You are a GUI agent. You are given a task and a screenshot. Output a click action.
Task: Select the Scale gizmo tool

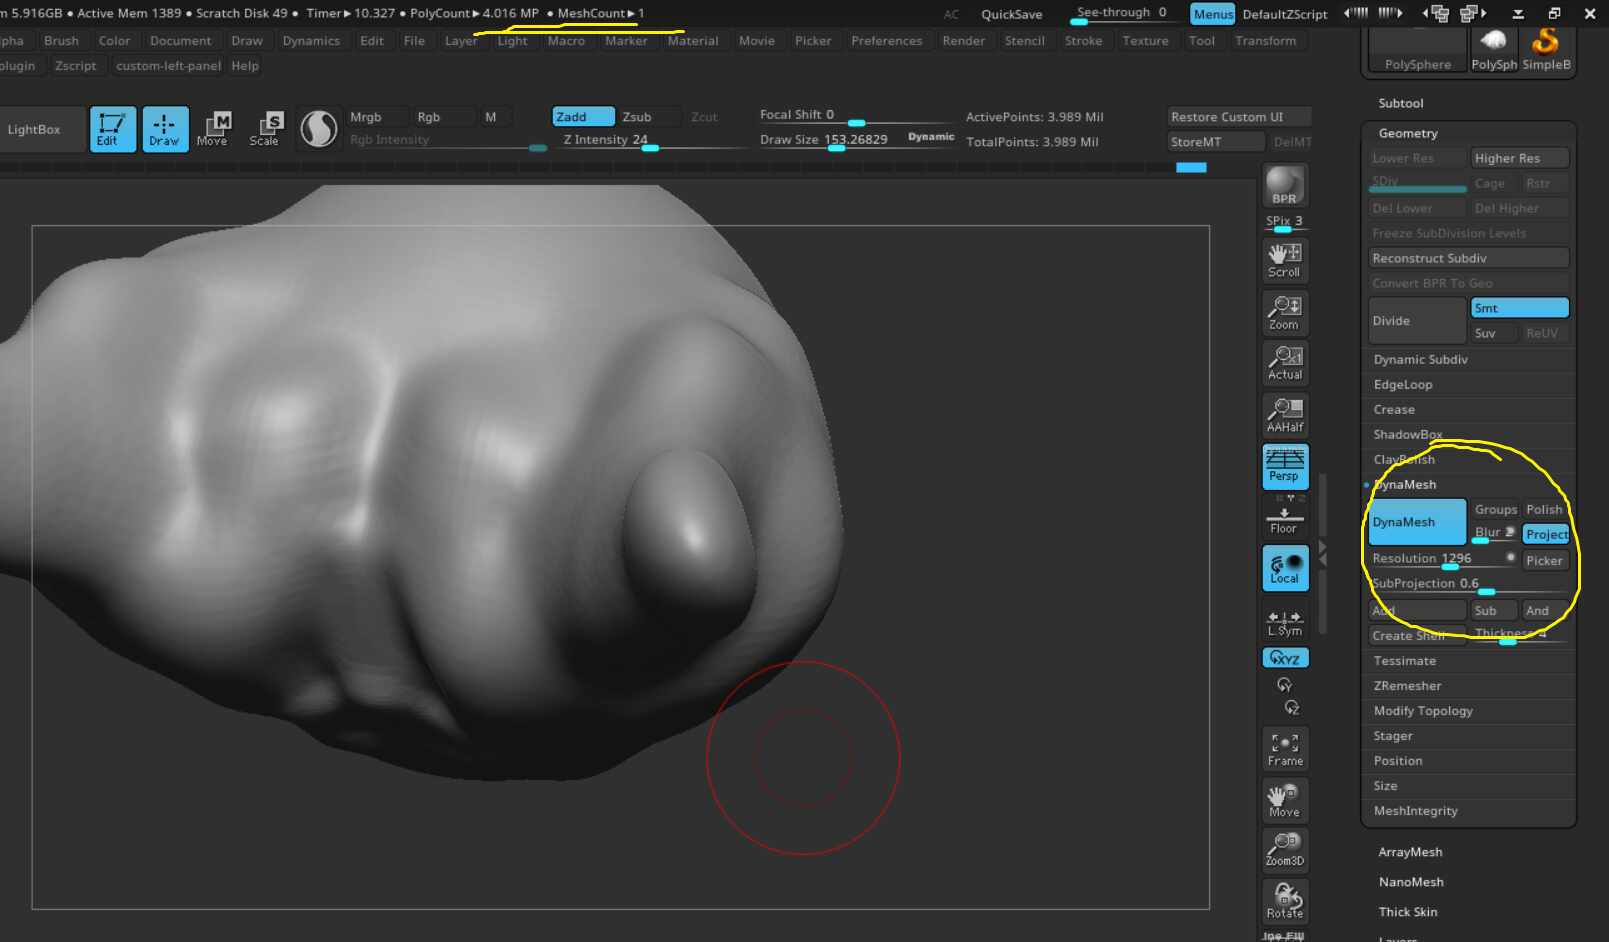265,129
